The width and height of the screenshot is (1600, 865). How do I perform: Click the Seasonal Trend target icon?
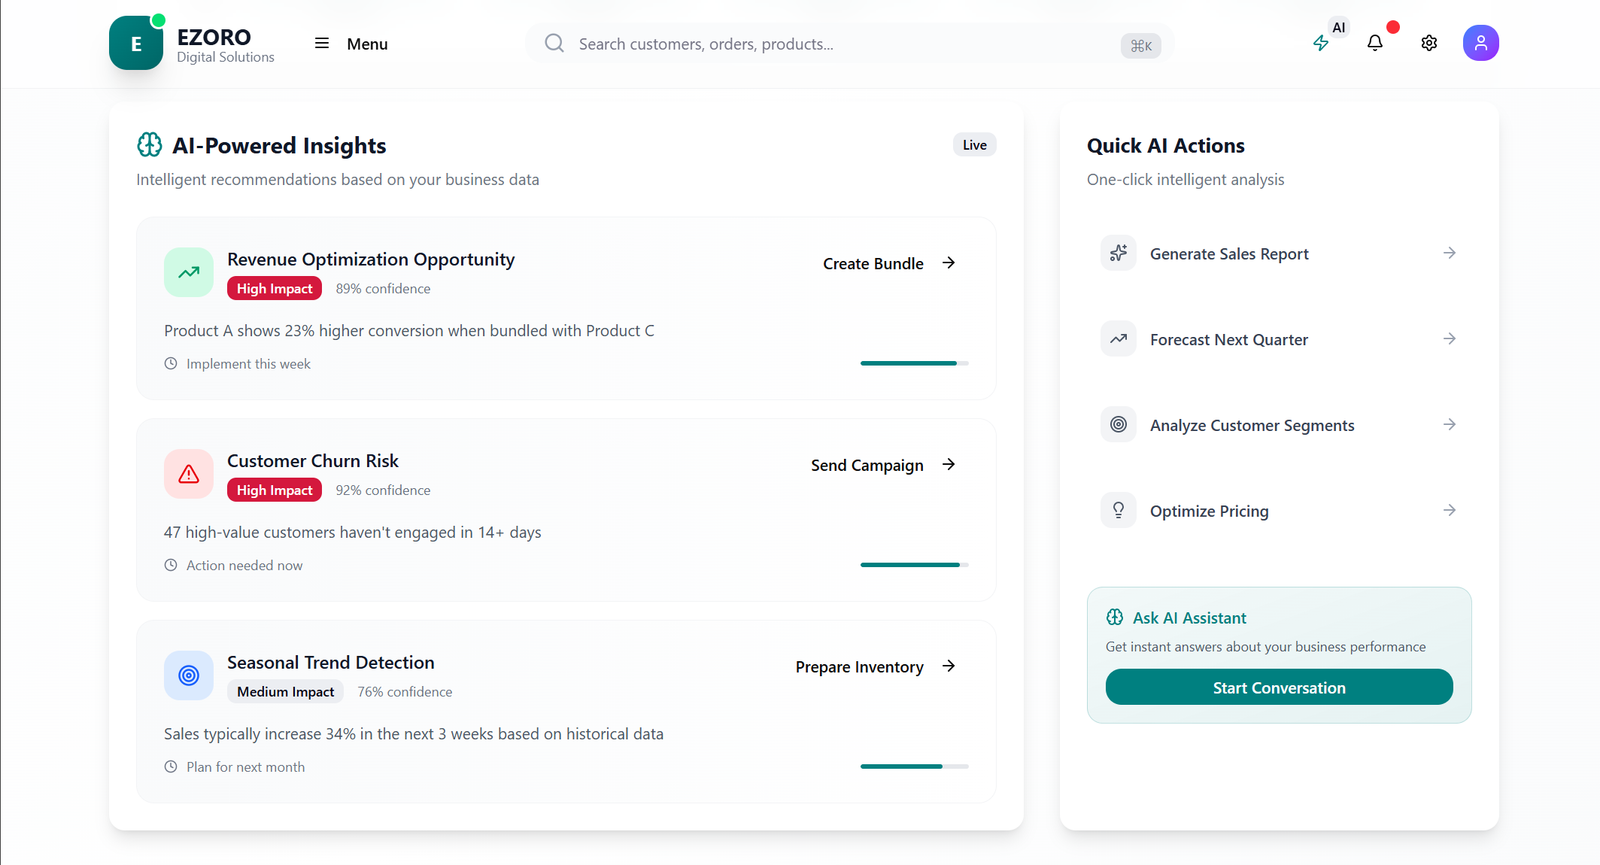click(x=189, y=676)
